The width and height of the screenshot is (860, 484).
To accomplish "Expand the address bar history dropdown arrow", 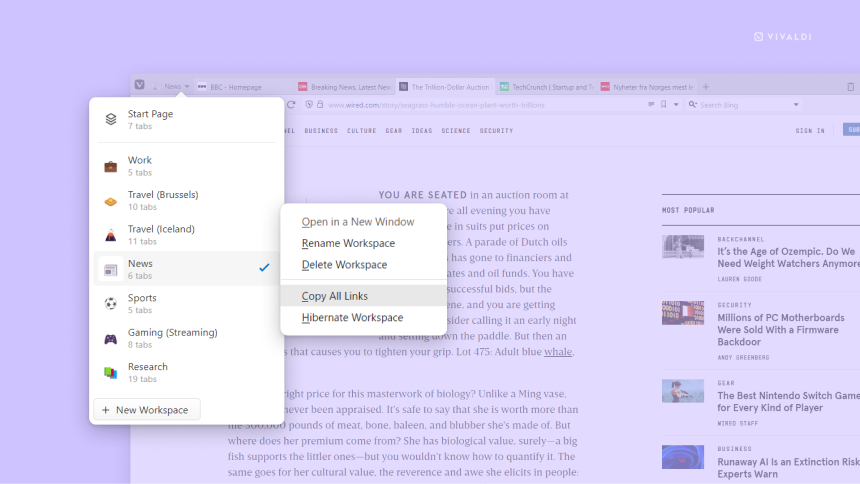I will click(676, 105).
